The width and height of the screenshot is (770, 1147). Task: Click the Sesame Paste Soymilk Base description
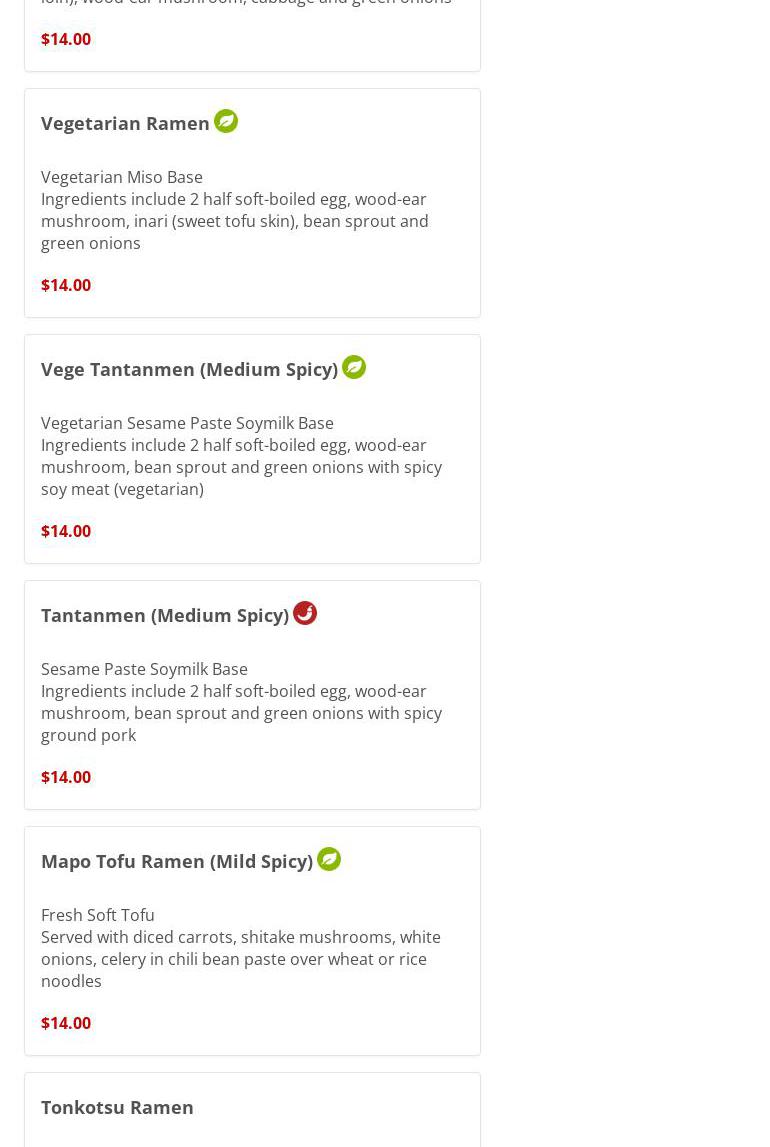(x=144, y=669)
